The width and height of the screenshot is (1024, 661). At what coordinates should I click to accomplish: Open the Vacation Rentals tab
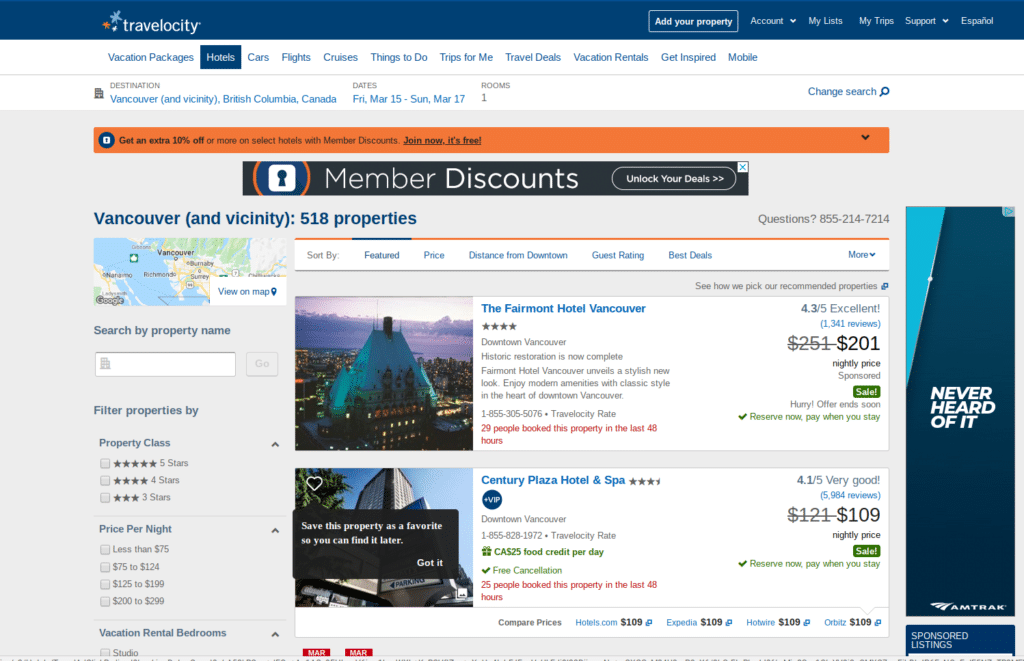(x=611, y=57)
